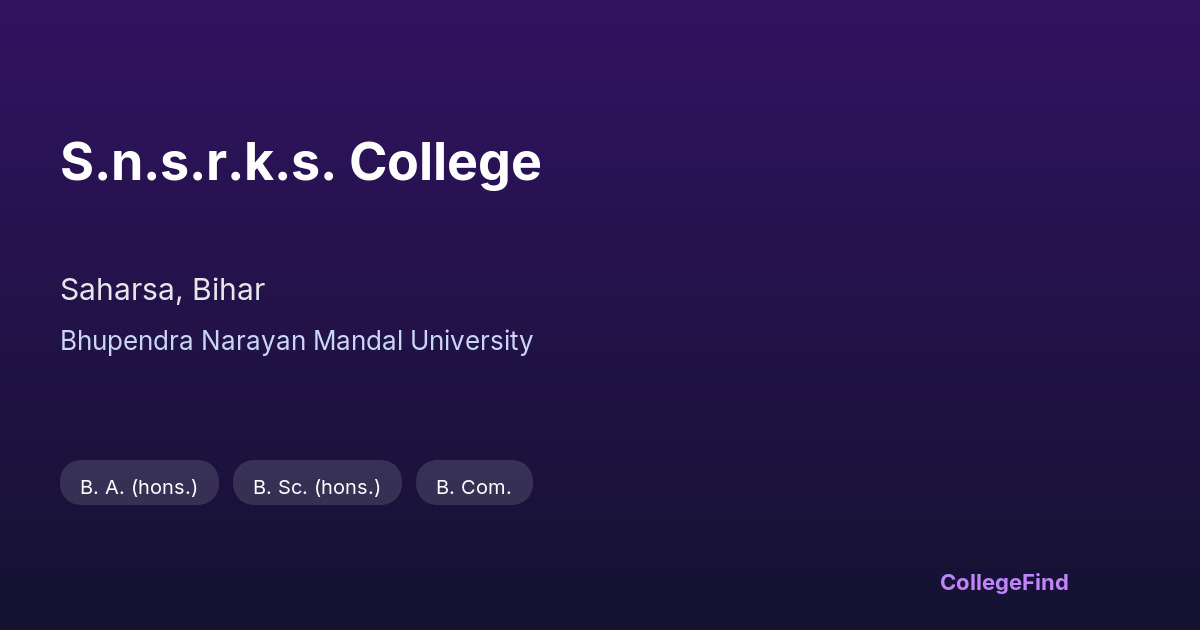Click (hons.) inside the B. A. pill
The width and height of the screenshot is (1200, 630).
[x=164, y=487]
